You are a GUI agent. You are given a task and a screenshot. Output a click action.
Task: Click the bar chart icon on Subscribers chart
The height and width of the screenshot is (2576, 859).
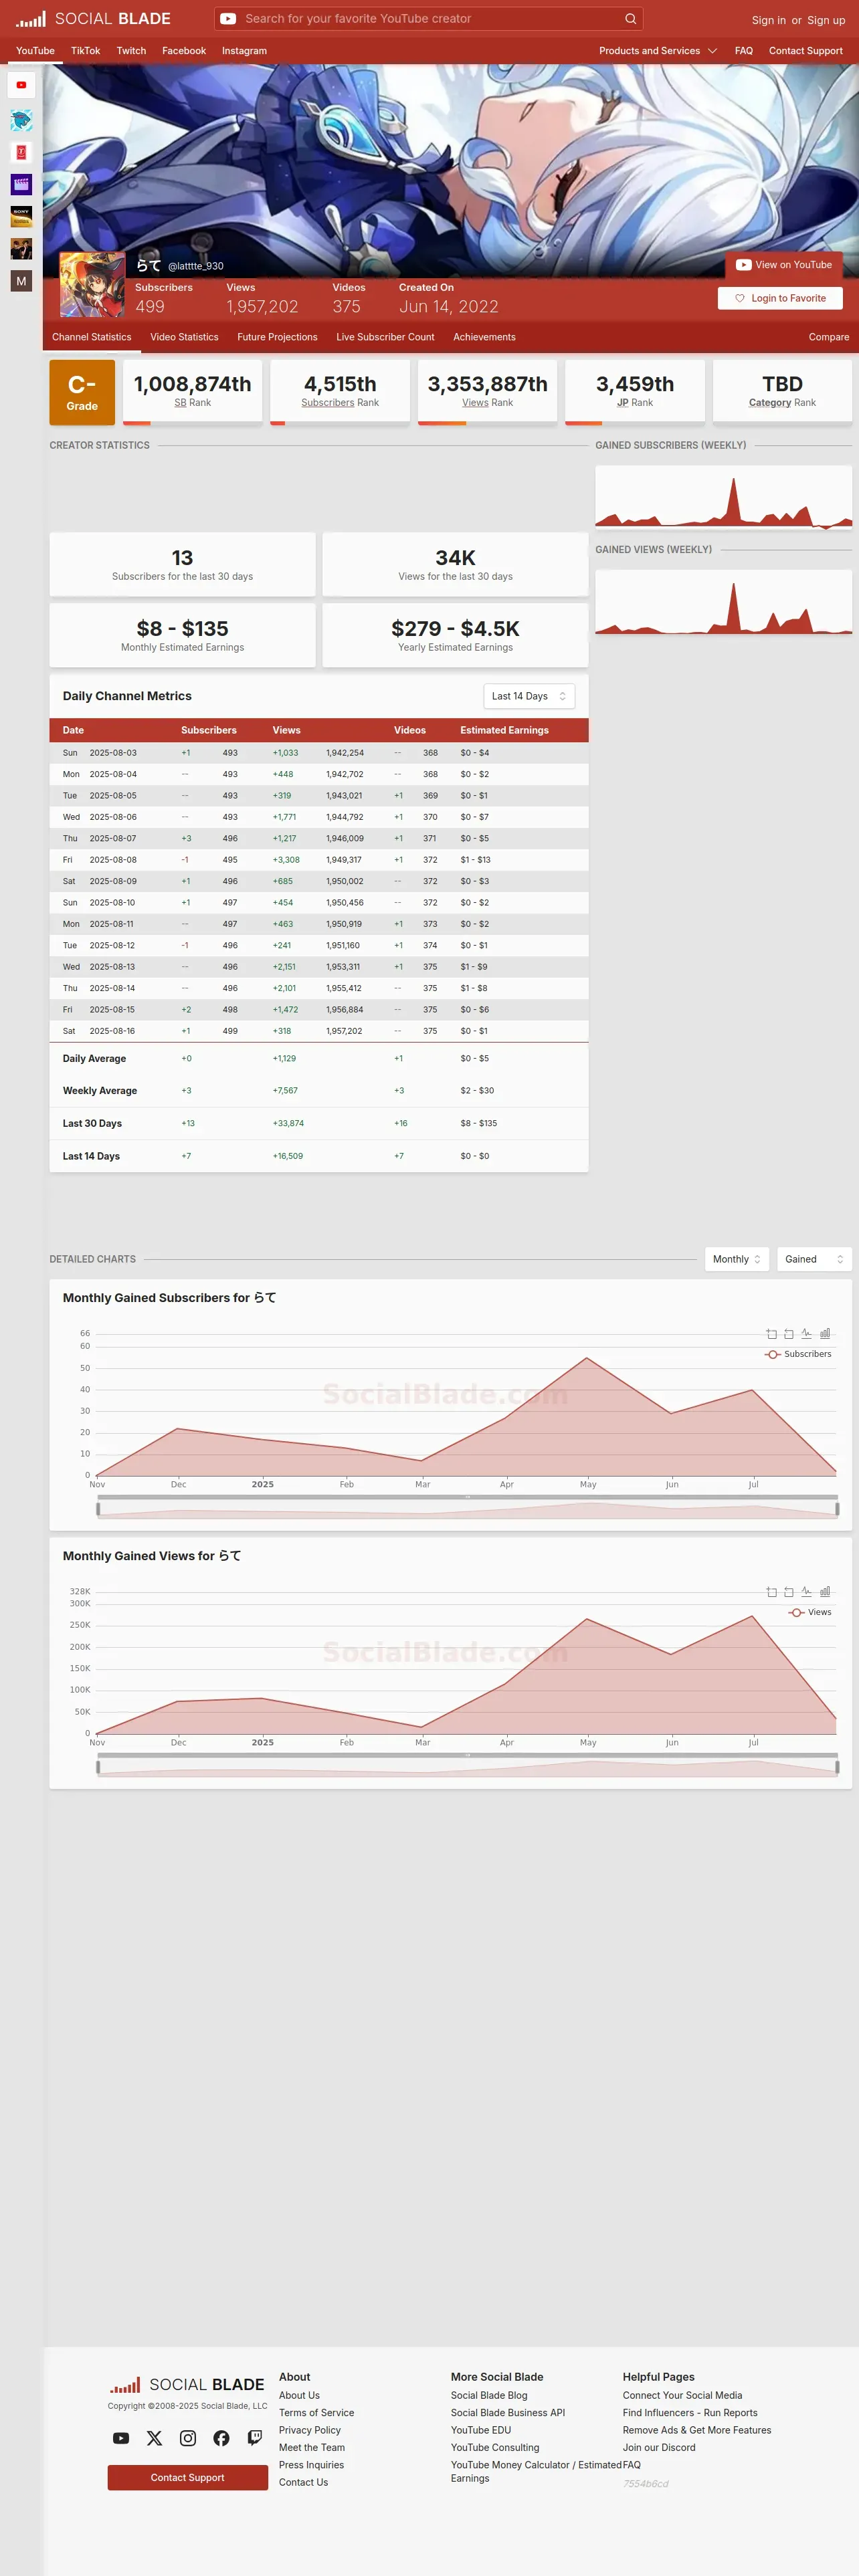pos(825,1333)
